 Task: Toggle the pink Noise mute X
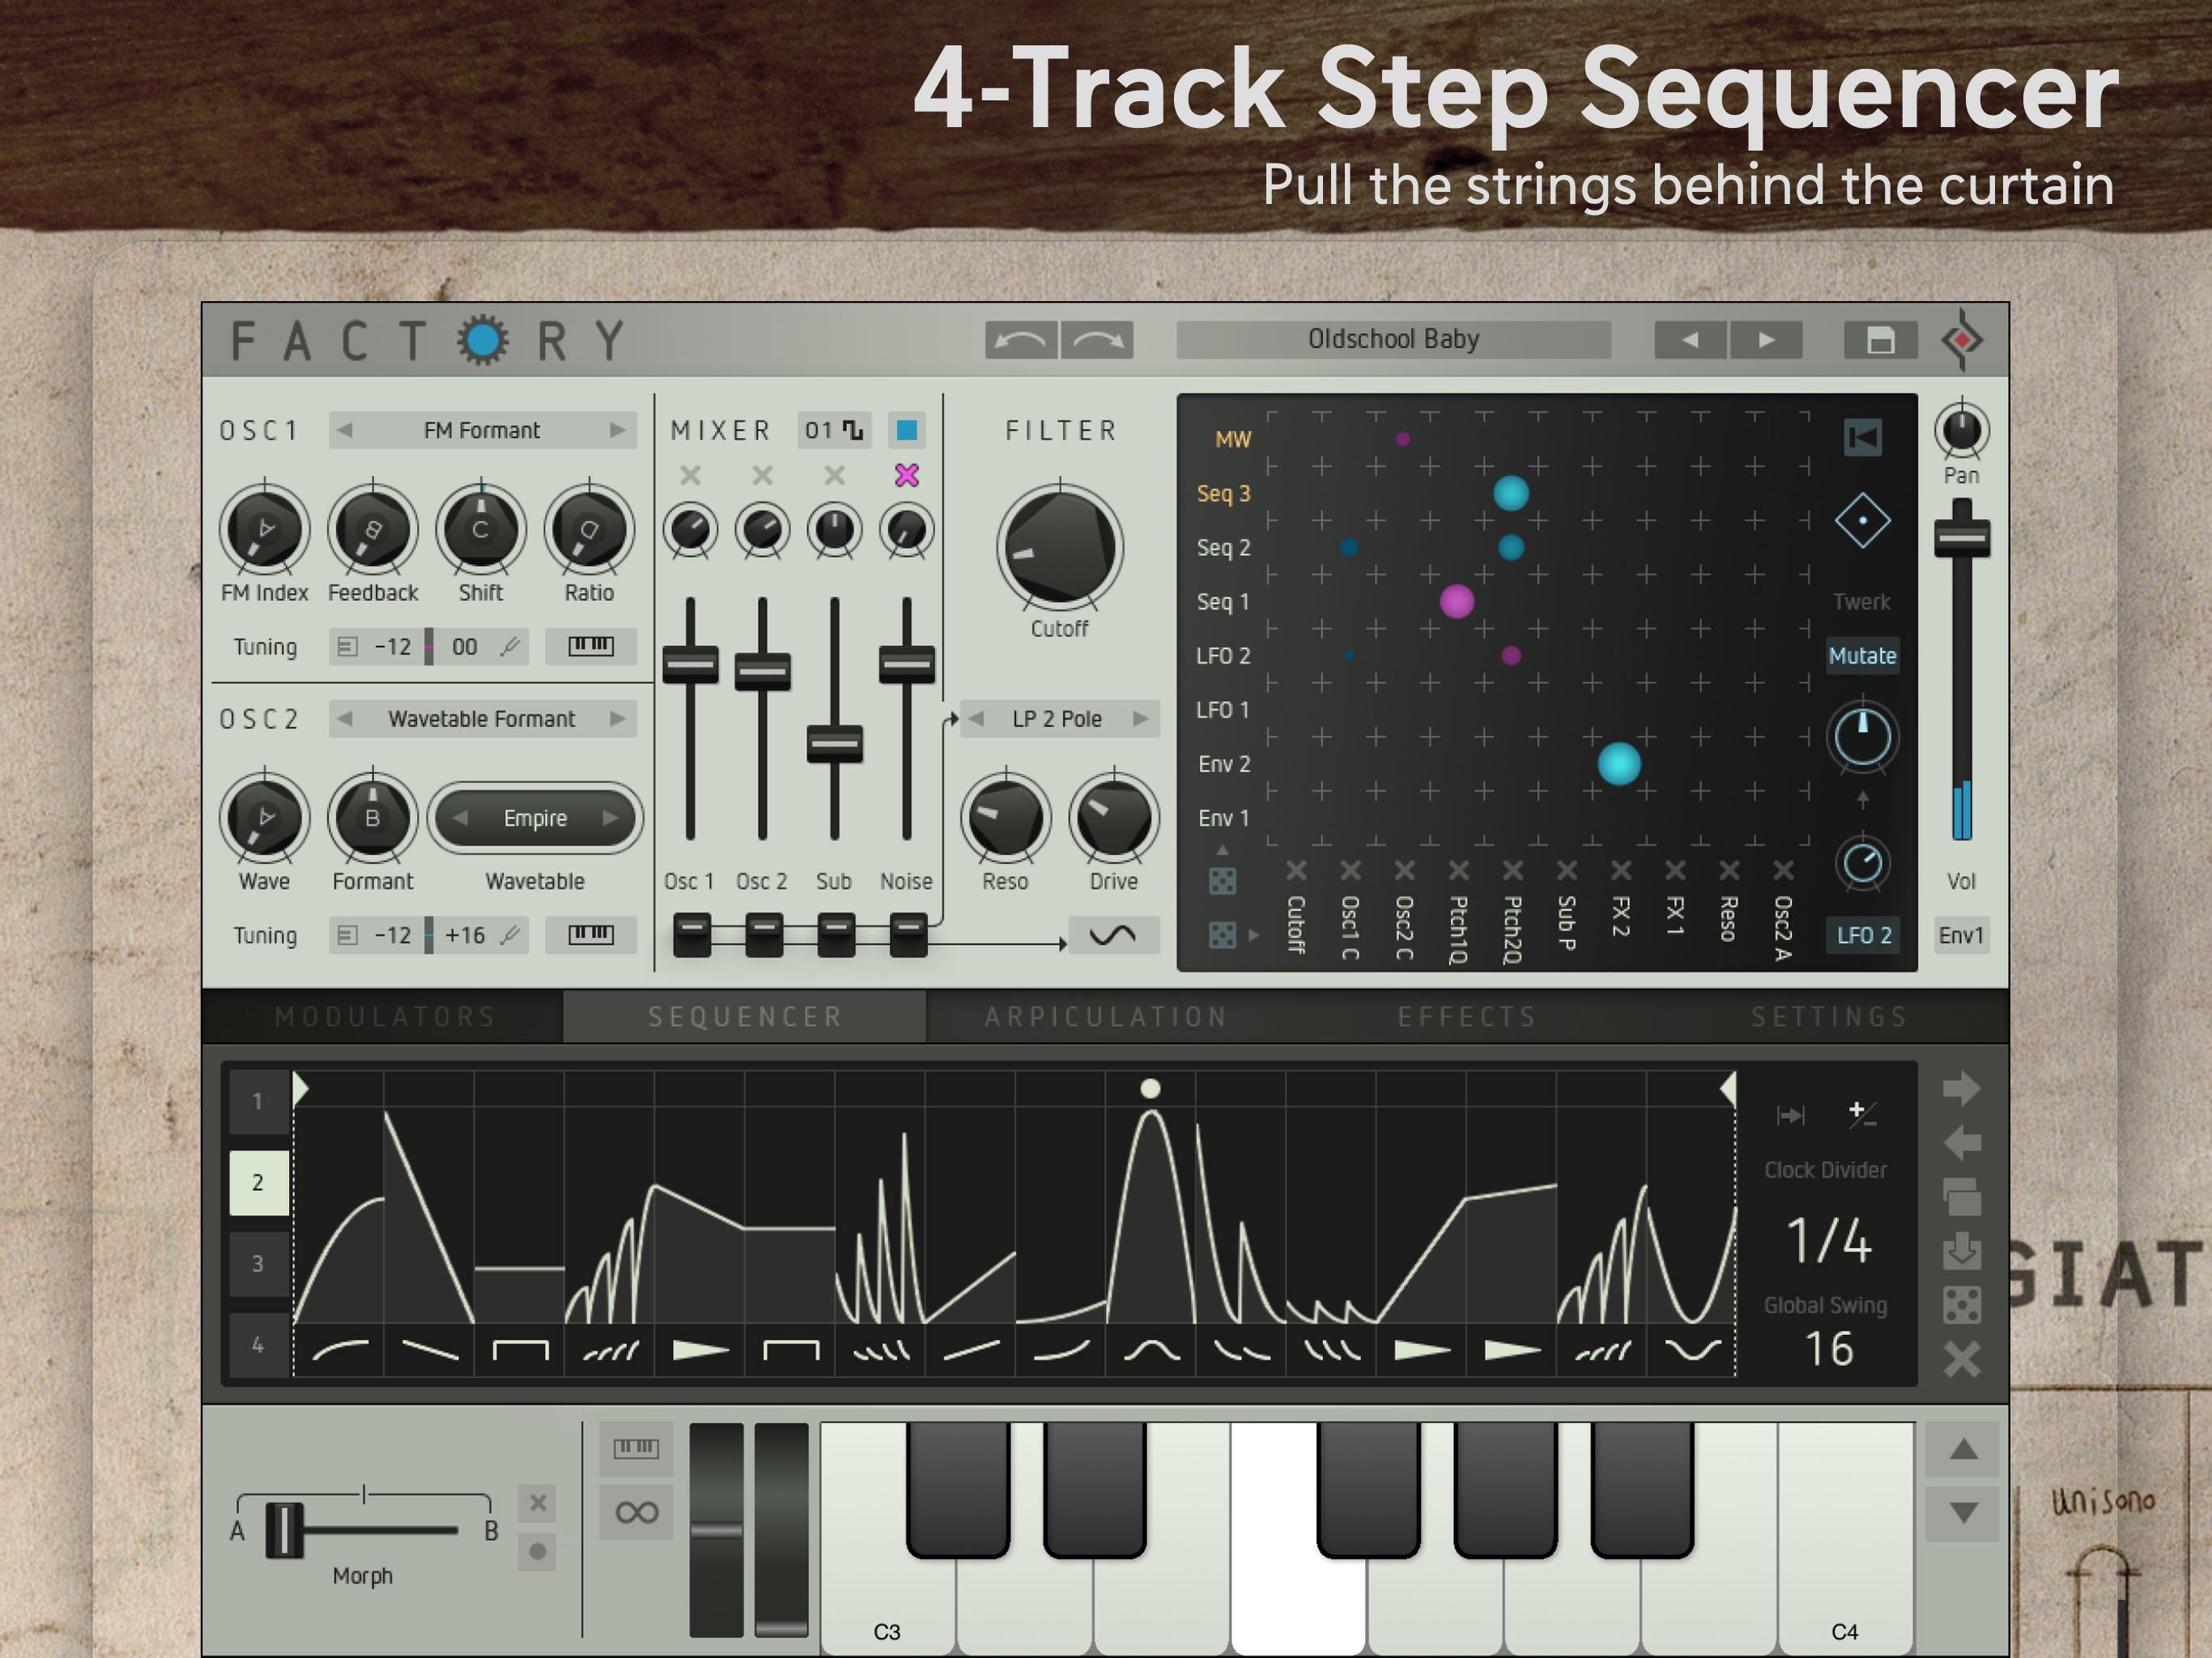pyautogui.click(x=906, y=475)
